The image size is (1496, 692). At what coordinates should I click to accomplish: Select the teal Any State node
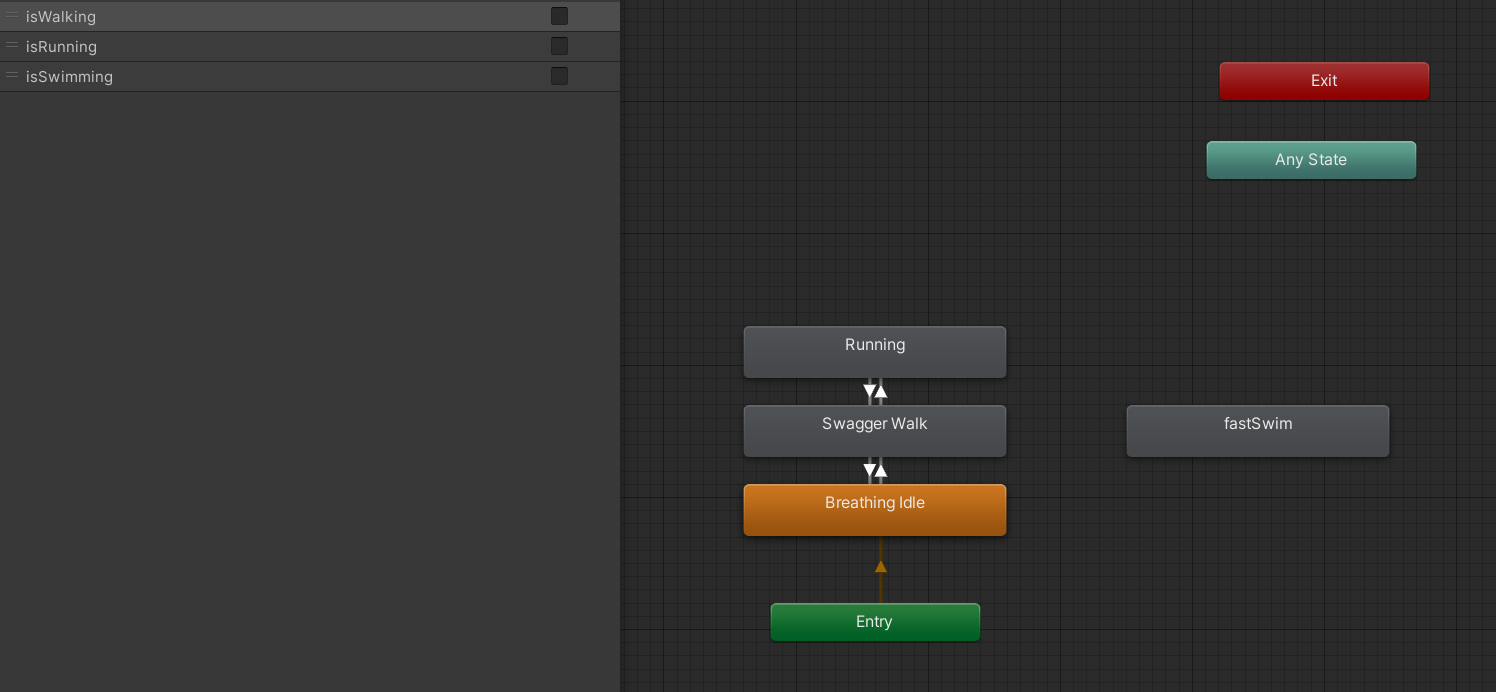pyautogui.click(x=1310, y=159)
